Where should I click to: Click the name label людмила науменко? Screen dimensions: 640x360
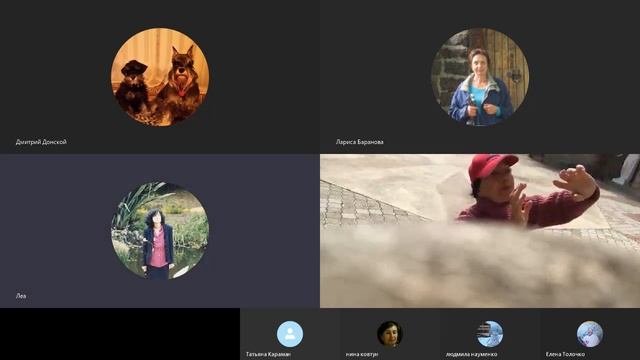pyautogui.click(x=471, y=354)
